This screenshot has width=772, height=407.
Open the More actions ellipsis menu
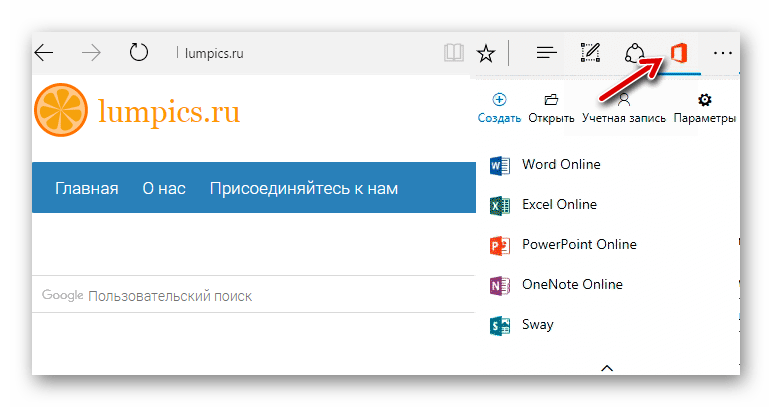pyautogui.click(x=723, y=53)
